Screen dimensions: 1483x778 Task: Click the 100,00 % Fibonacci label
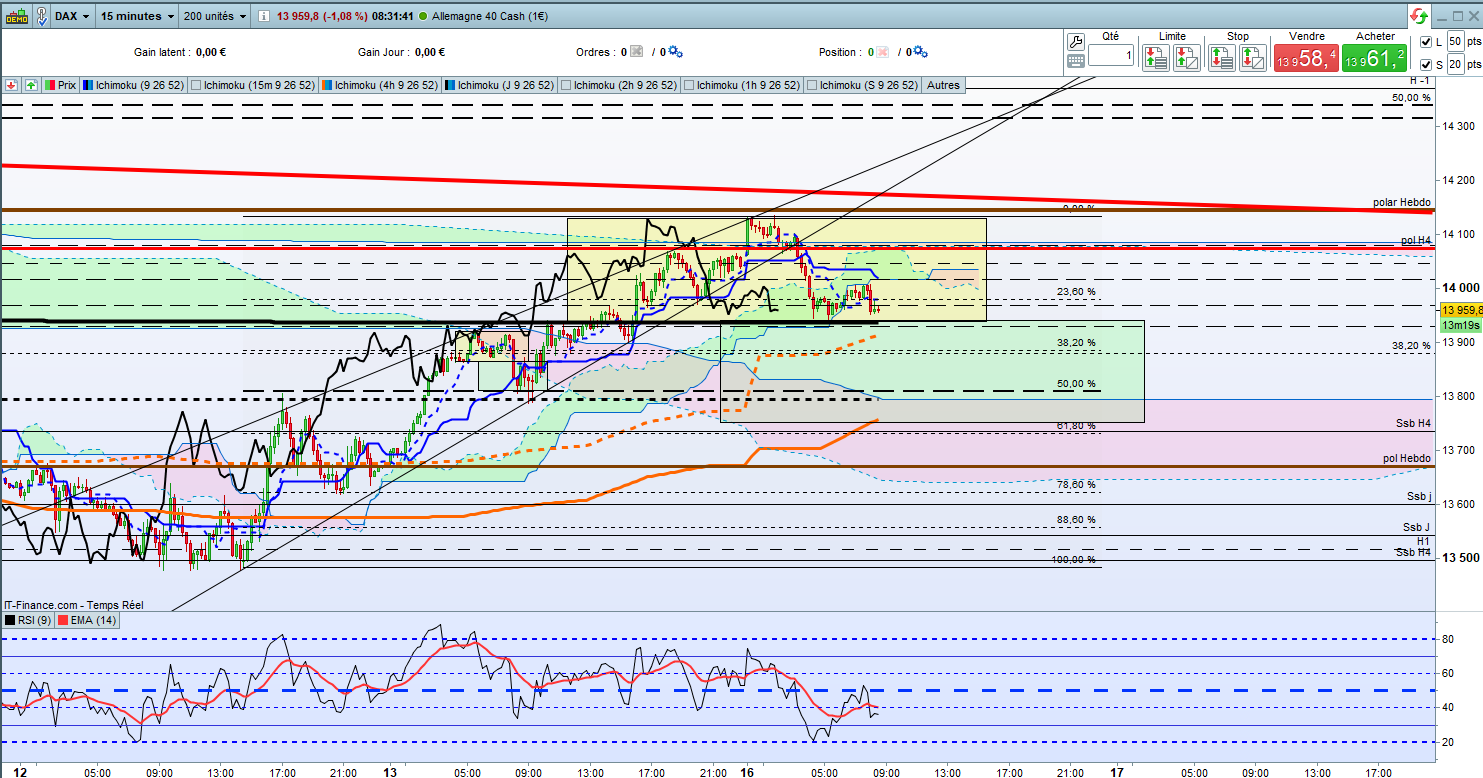(1075, 560)
